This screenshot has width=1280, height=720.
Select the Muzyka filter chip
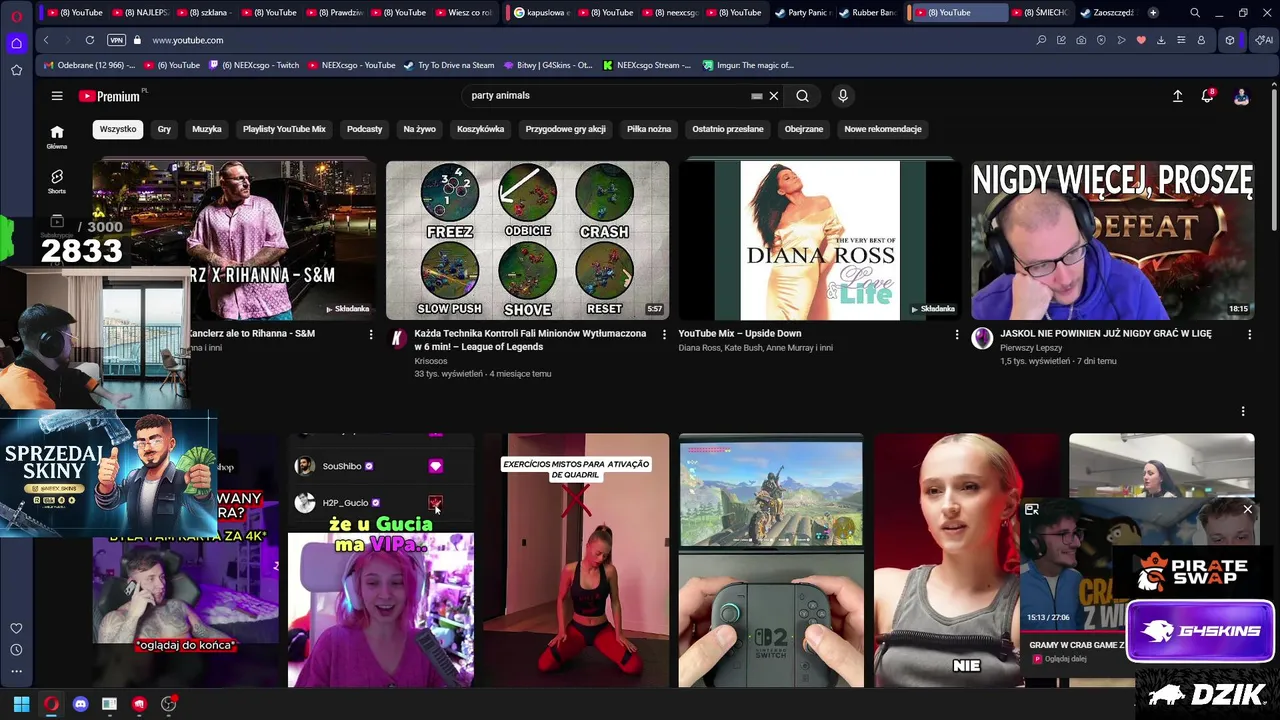[207, 129]
